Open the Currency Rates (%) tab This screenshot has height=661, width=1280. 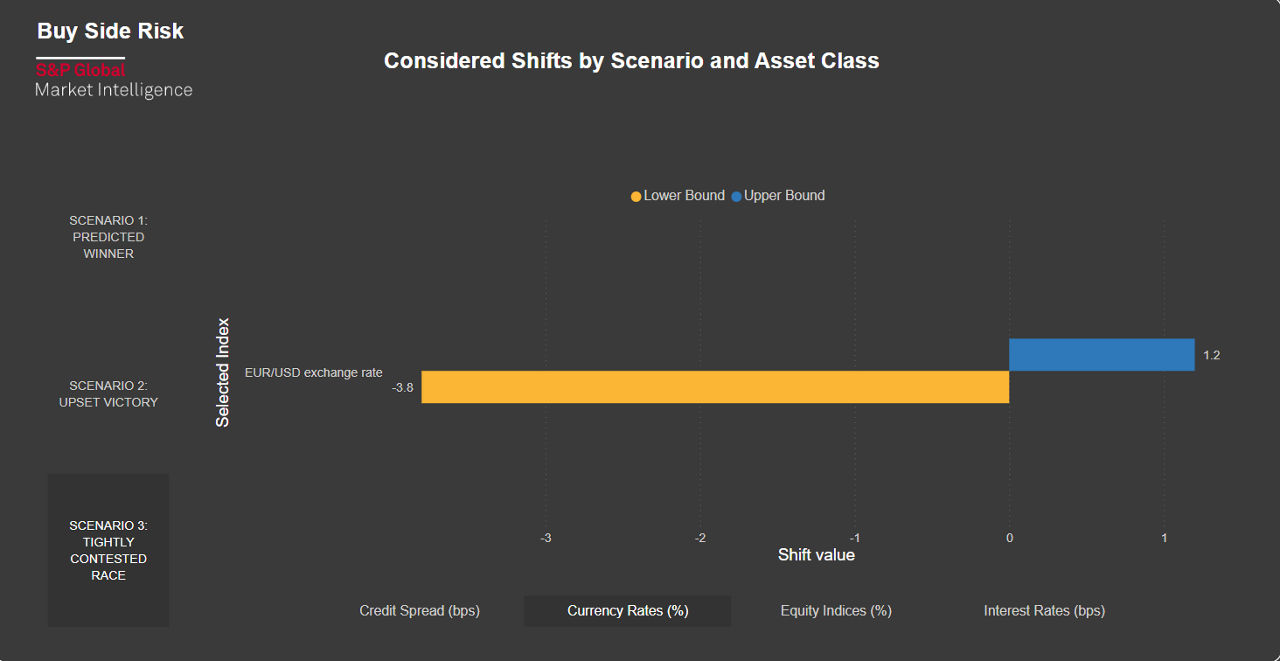pyautogui.click(x=627, y=611)
